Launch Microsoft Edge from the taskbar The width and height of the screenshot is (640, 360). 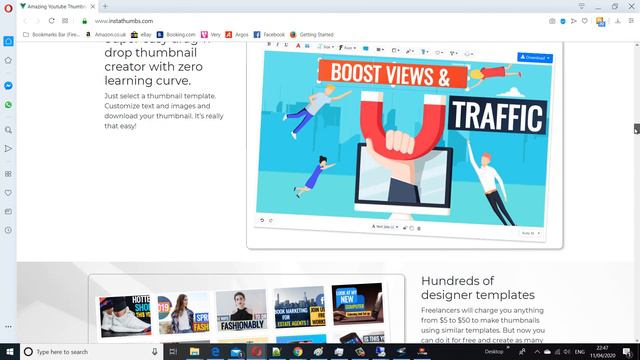[x=216, y=351]
